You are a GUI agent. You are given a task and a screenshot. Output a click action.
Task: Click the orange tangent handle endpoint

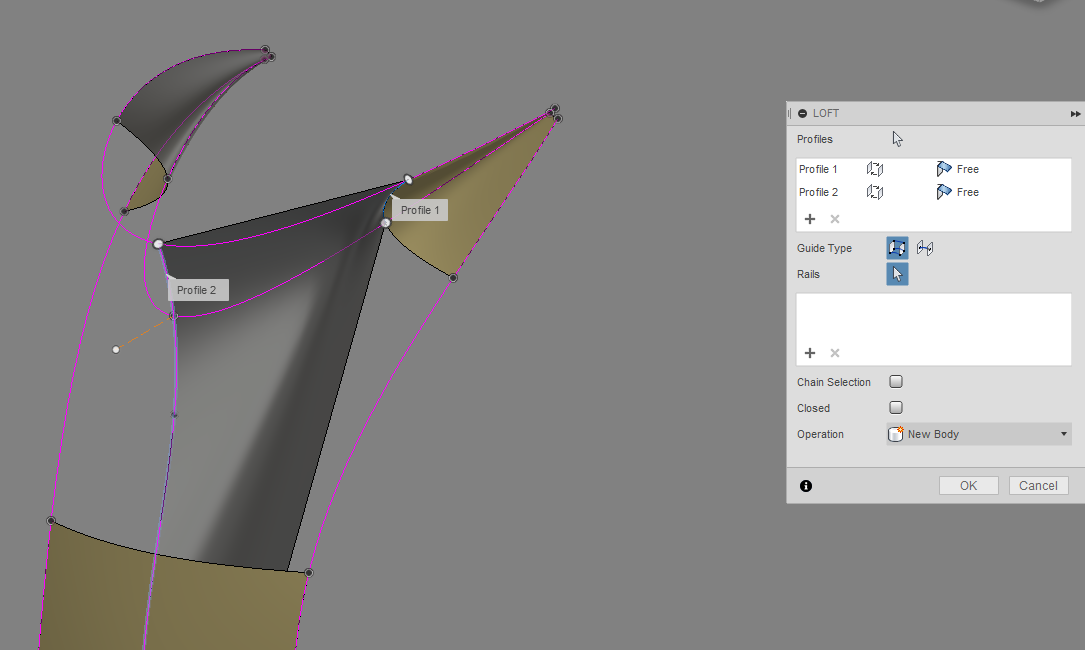click(x=116, y=350)
